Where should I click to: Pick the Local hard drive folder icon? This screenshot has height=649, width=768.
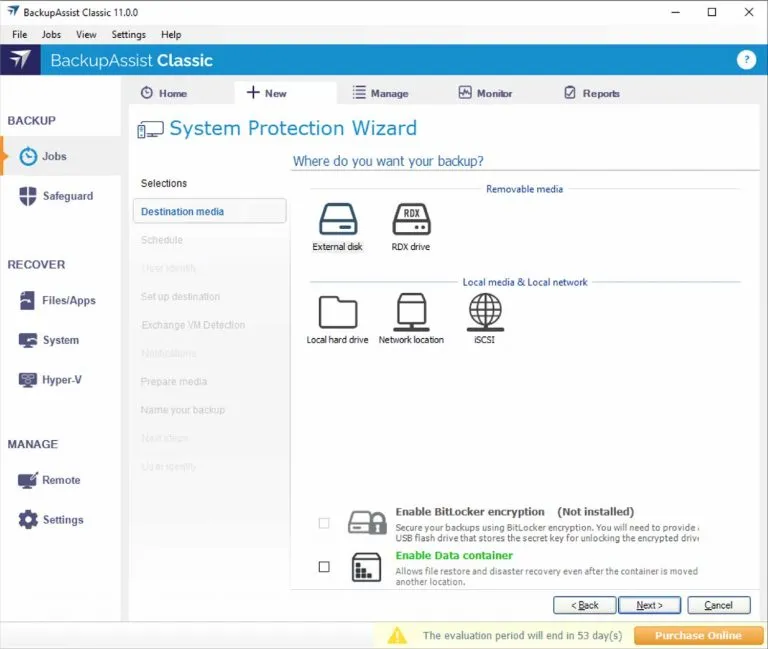tap(338, 312)
